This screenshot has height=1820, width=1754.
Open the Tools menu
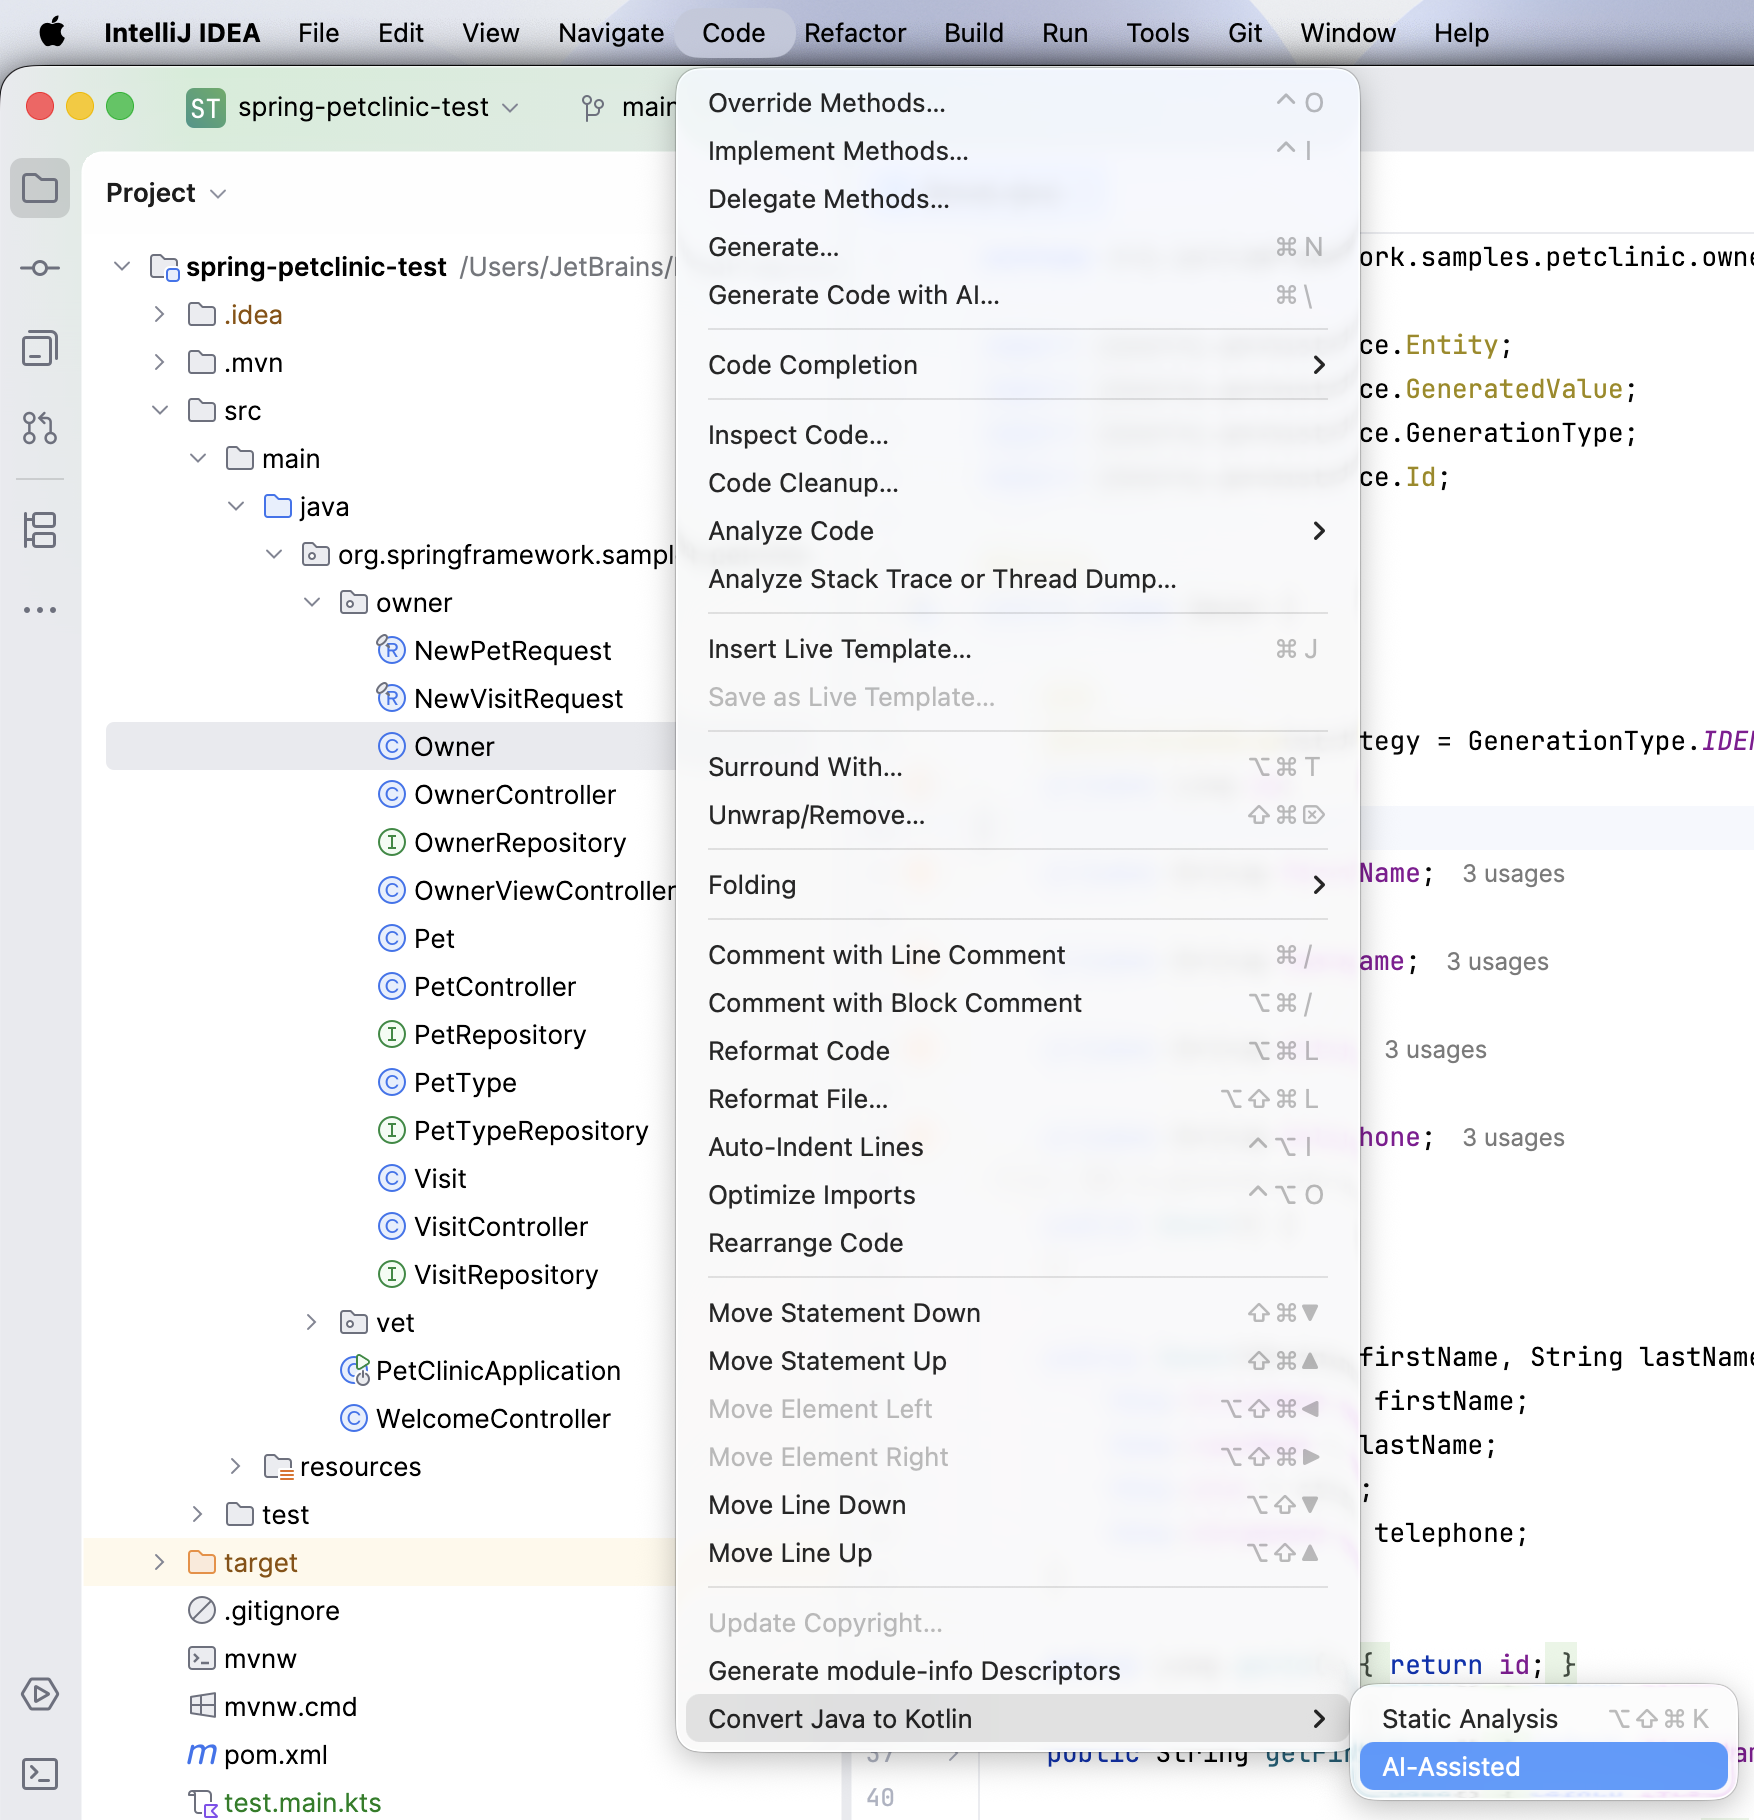1158,33
